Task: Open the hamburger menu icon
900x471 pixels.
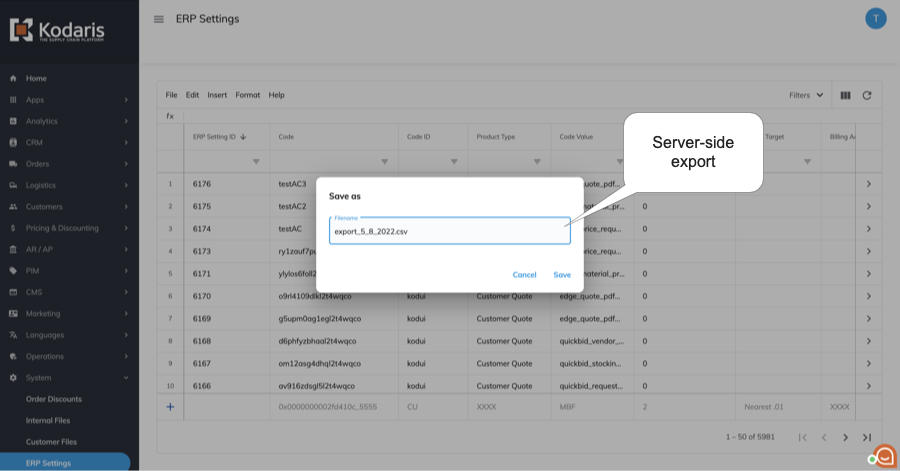Action: [x=158, y=19]
